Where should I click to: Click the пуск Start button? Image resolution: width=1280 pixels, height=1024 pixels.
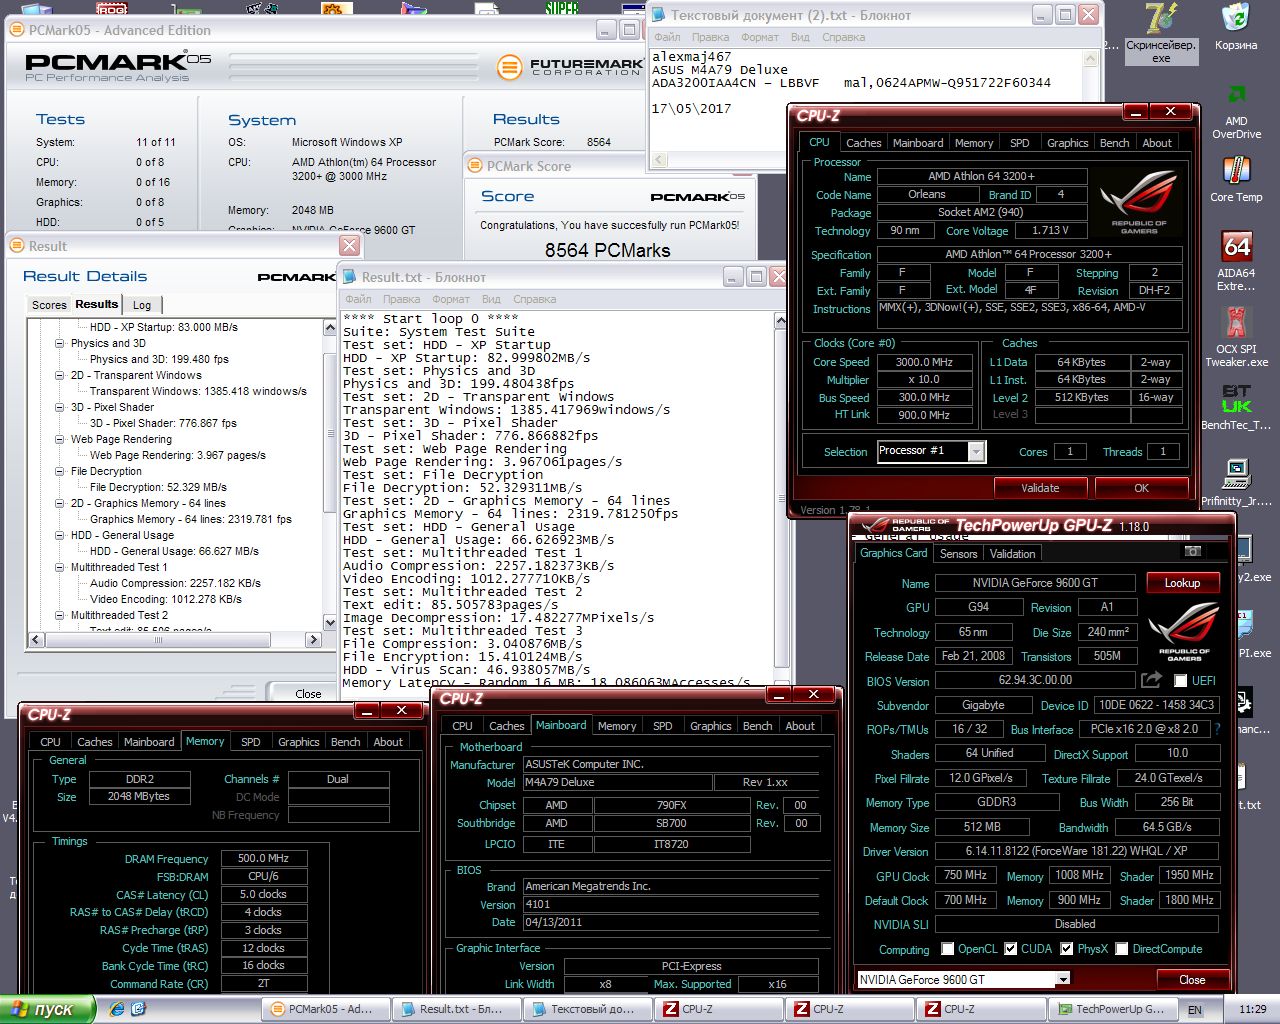(x=47, y=1009)
